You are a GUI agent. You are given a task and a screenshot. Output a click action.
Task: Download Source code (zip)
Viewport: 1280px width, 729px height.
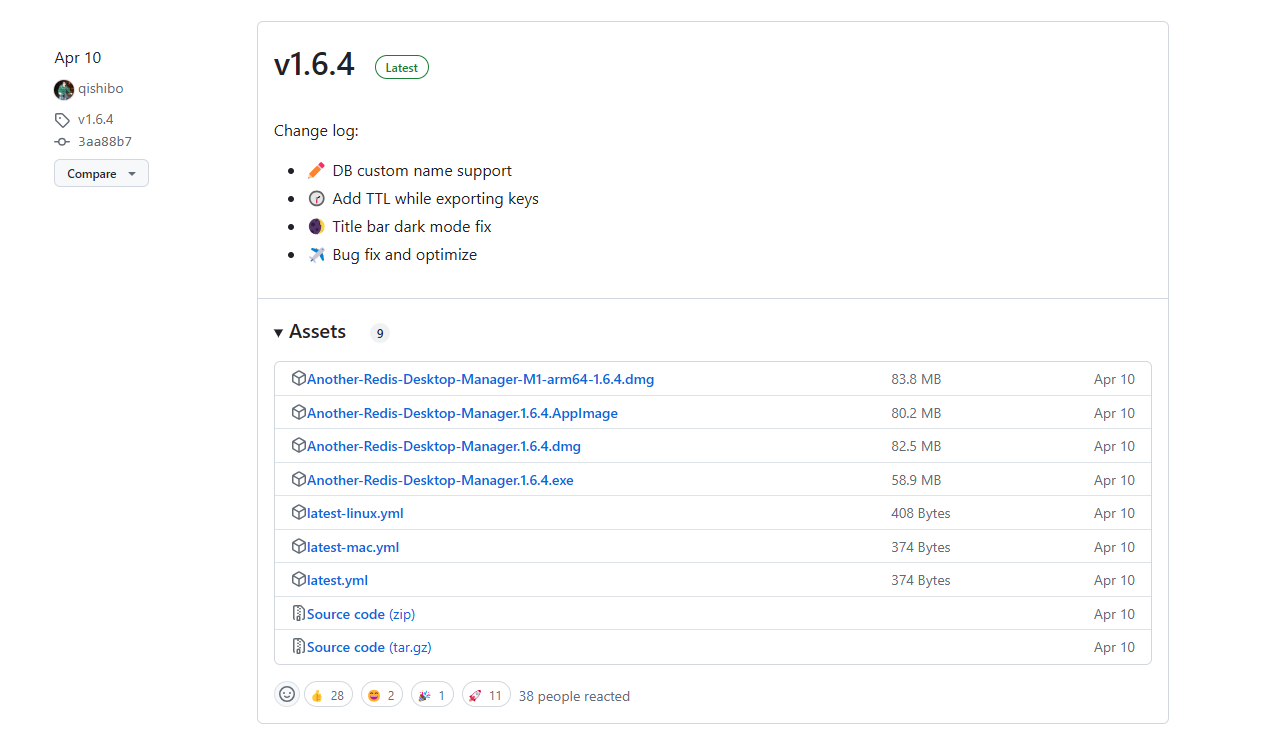(361, 614)
